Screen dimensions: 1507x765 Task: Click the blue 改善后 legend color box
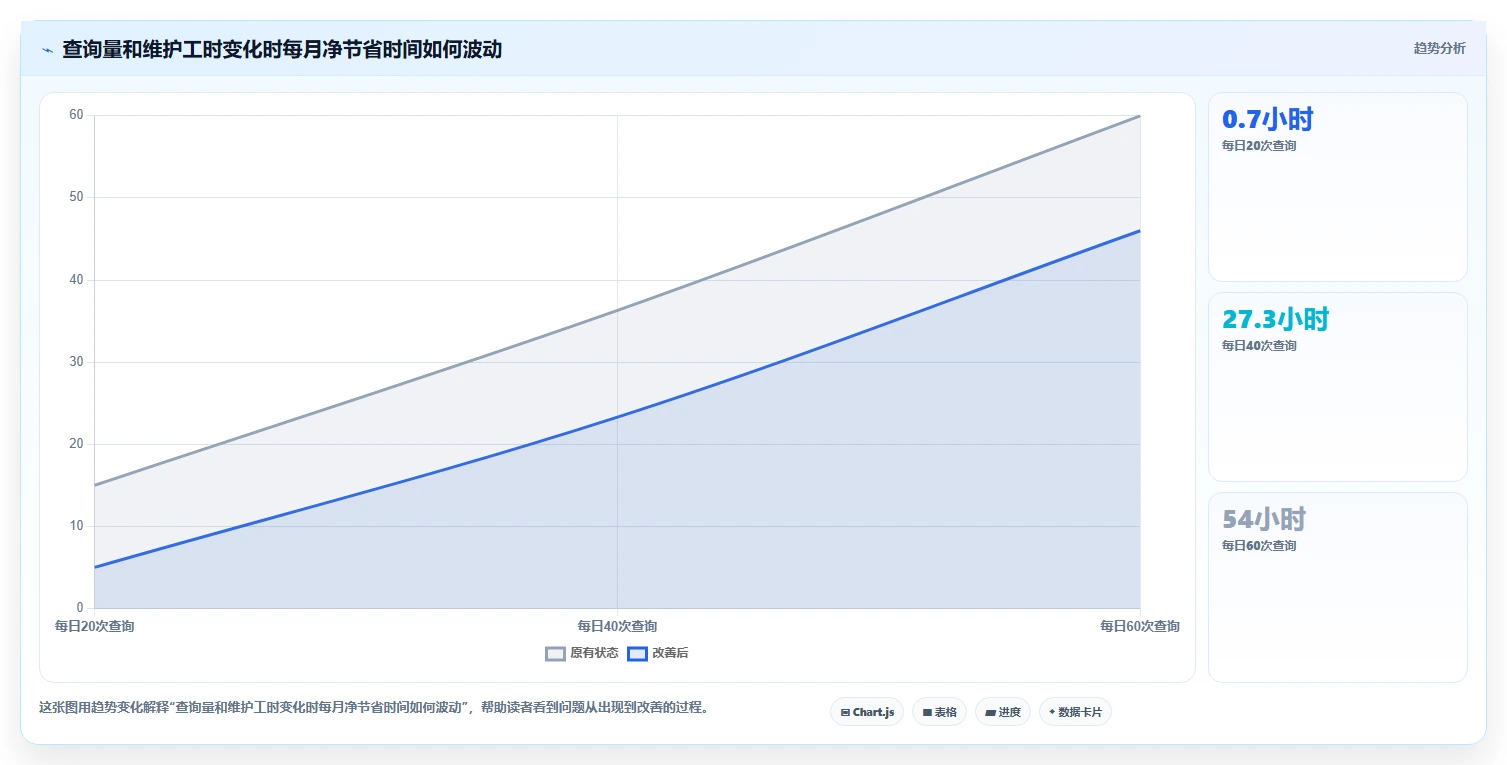pos(638,654)
